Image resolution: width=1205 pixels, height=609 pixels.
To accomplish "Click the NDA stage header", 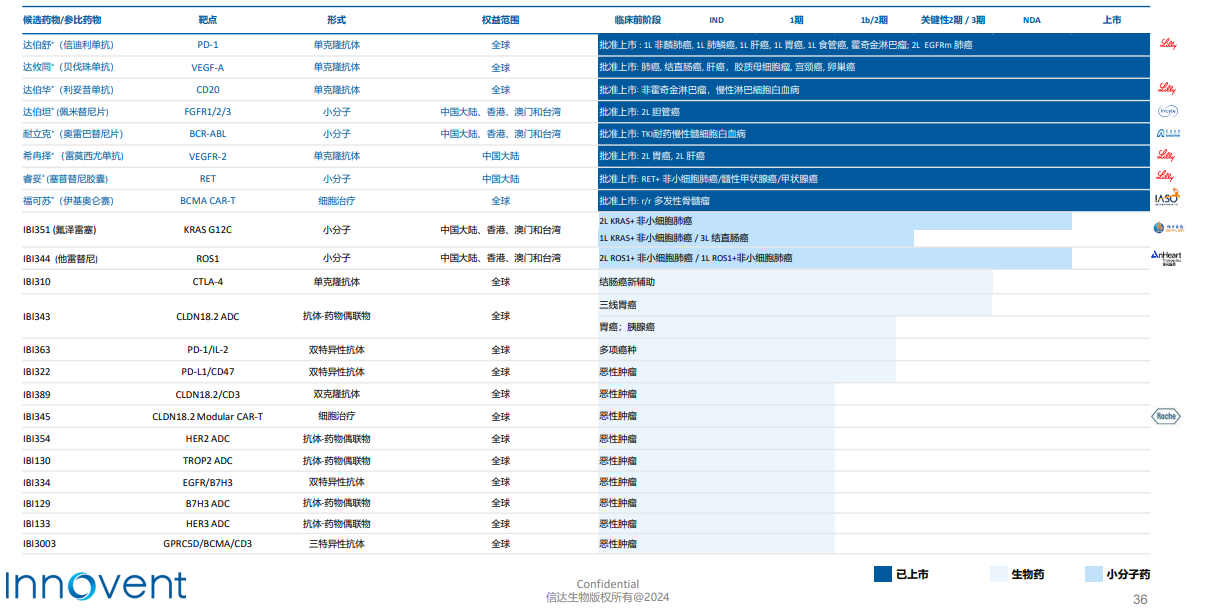I will point(1031,20).
